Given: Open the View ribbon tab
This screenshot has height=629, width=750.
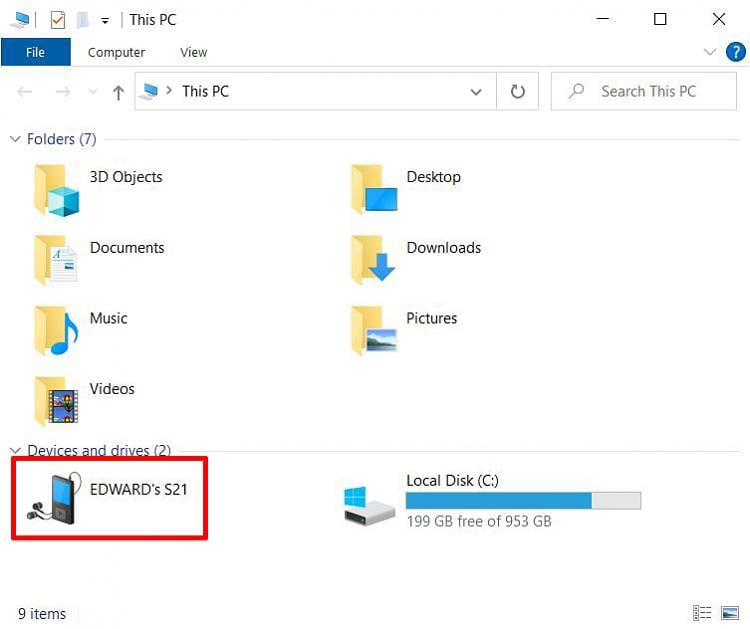Looking at the screenshot, I should (194, 52).
